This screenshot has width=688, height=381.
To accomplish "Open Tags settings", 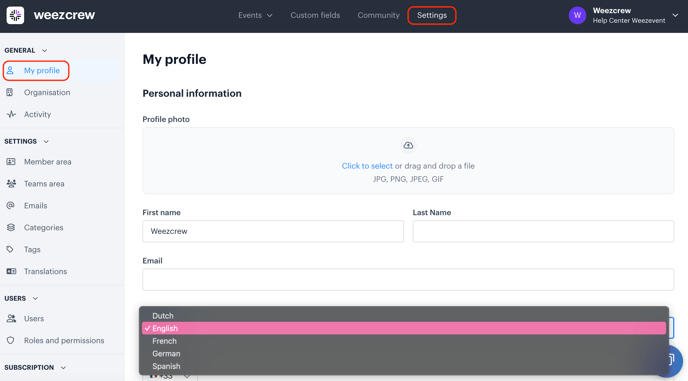I will pyautogui.click(x=32, y=250).
